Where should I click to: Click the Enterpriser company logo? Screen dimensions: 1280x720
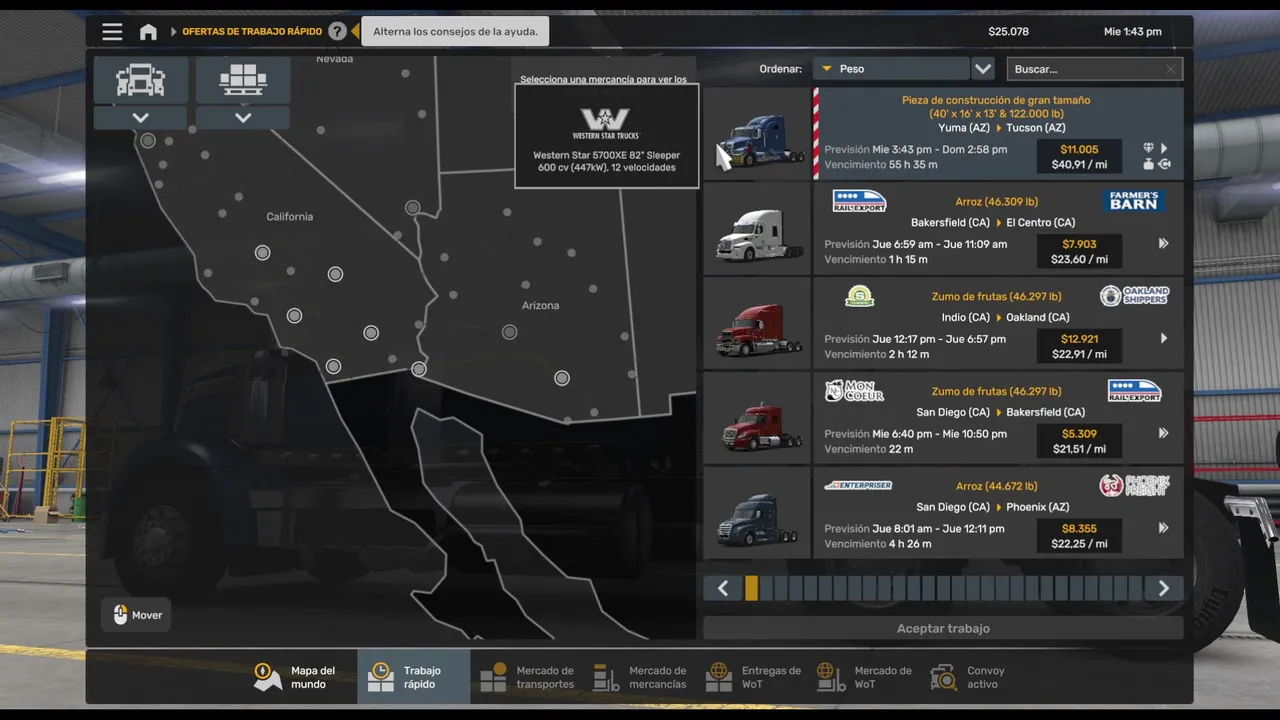click(858, 485)
